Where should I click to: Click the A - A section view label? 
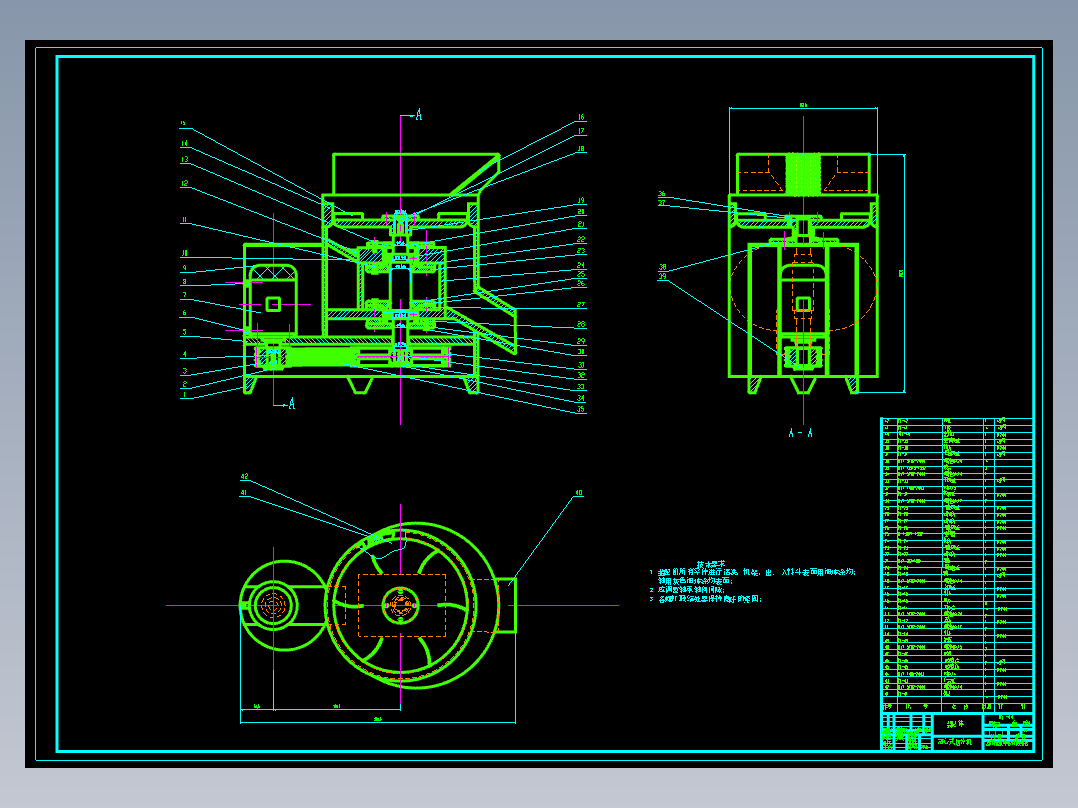801,433
